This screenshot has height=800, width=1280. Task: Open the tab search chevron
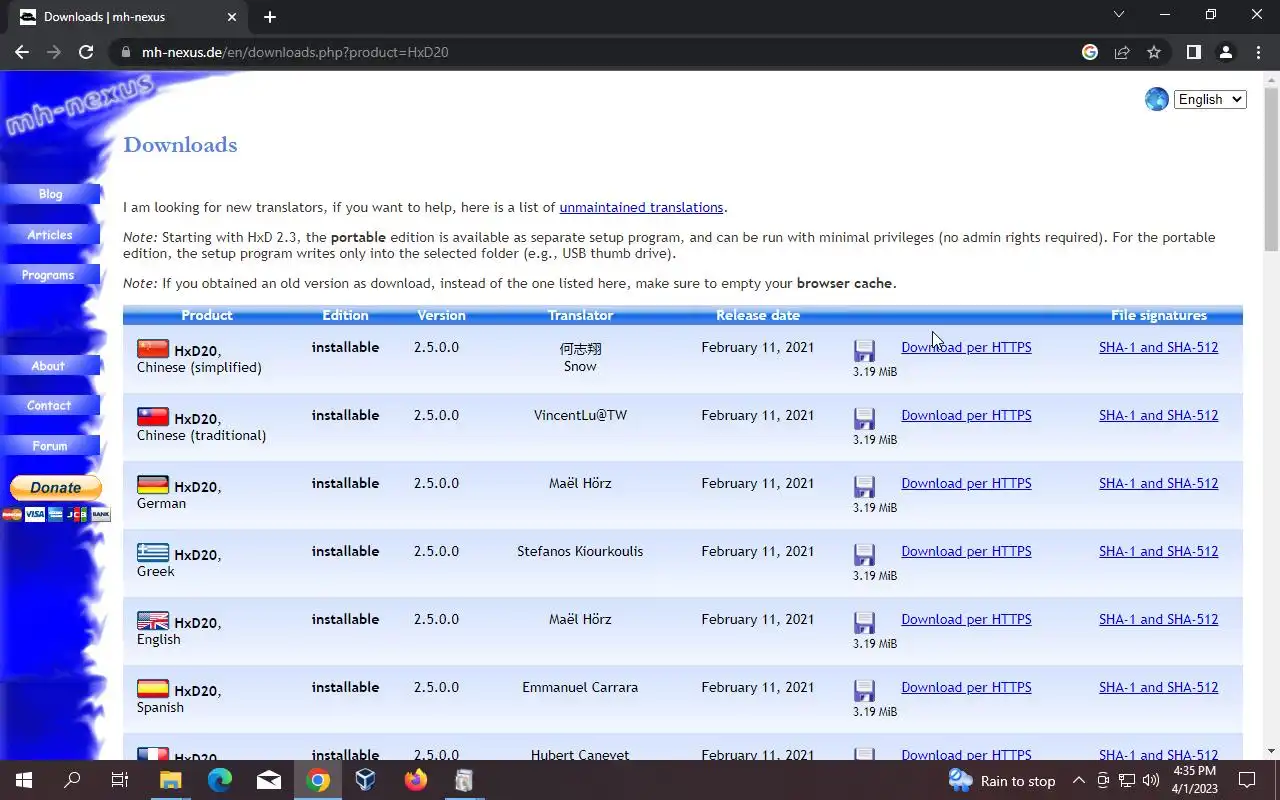pyautogui.click(x=1119, y=15)
